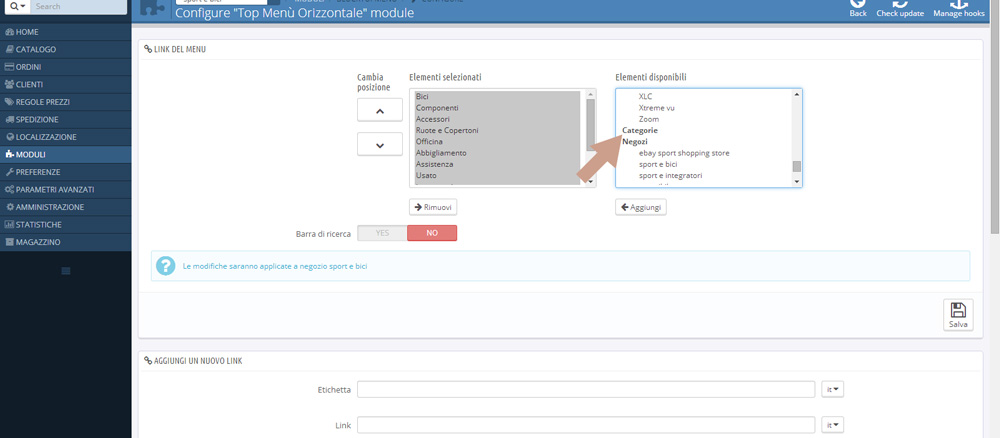Open Etichetta language dropdown 'it'
This screenshot has width=1000, height=438.
832,390
